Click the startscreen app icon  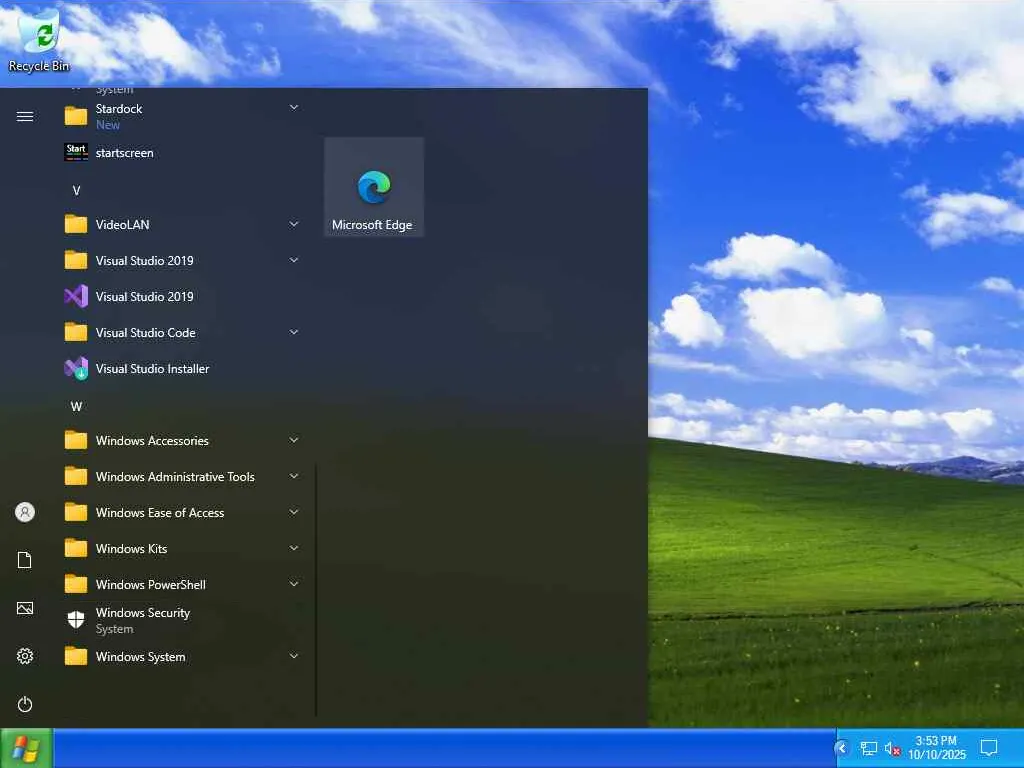point(76,152)
